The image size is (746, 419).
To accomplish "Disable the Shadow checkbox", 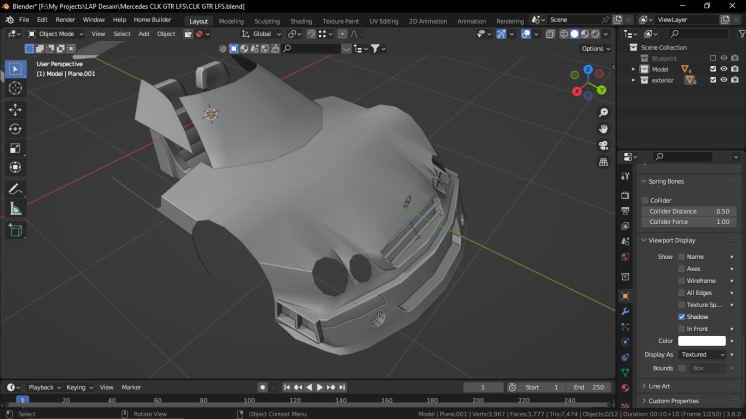I will pos(681,317).
